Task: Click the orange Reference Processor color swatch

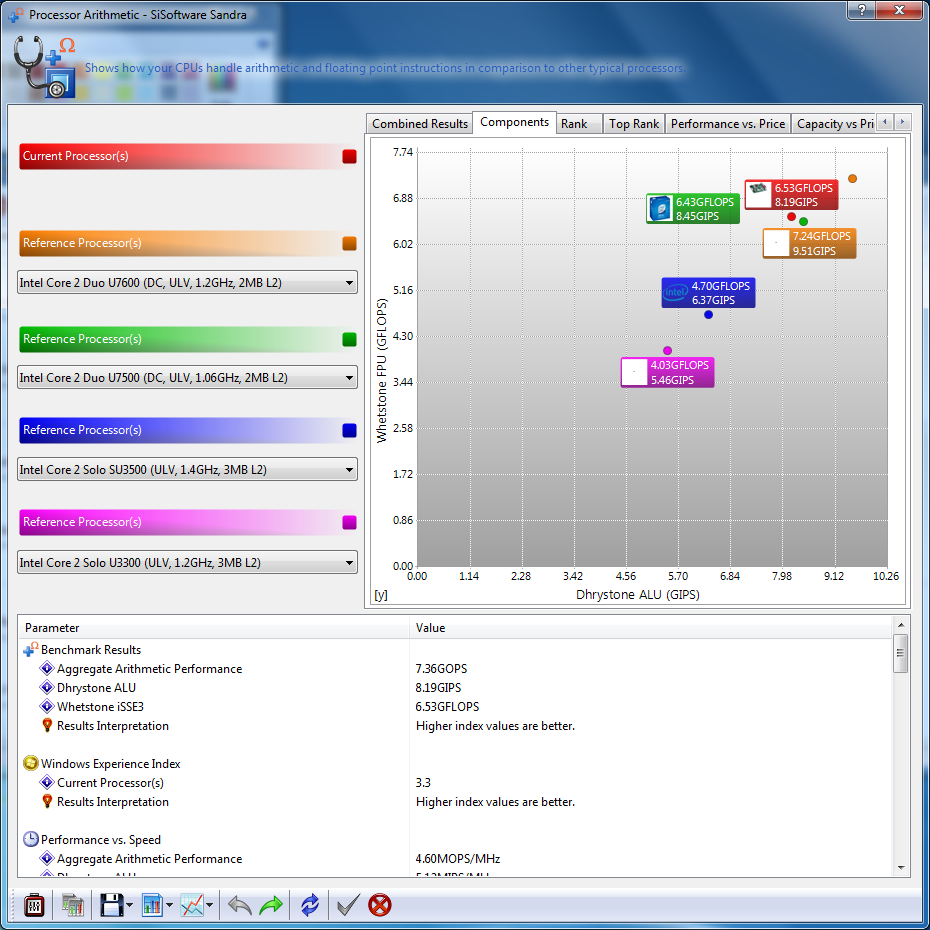Action: (x=349, y=243)
